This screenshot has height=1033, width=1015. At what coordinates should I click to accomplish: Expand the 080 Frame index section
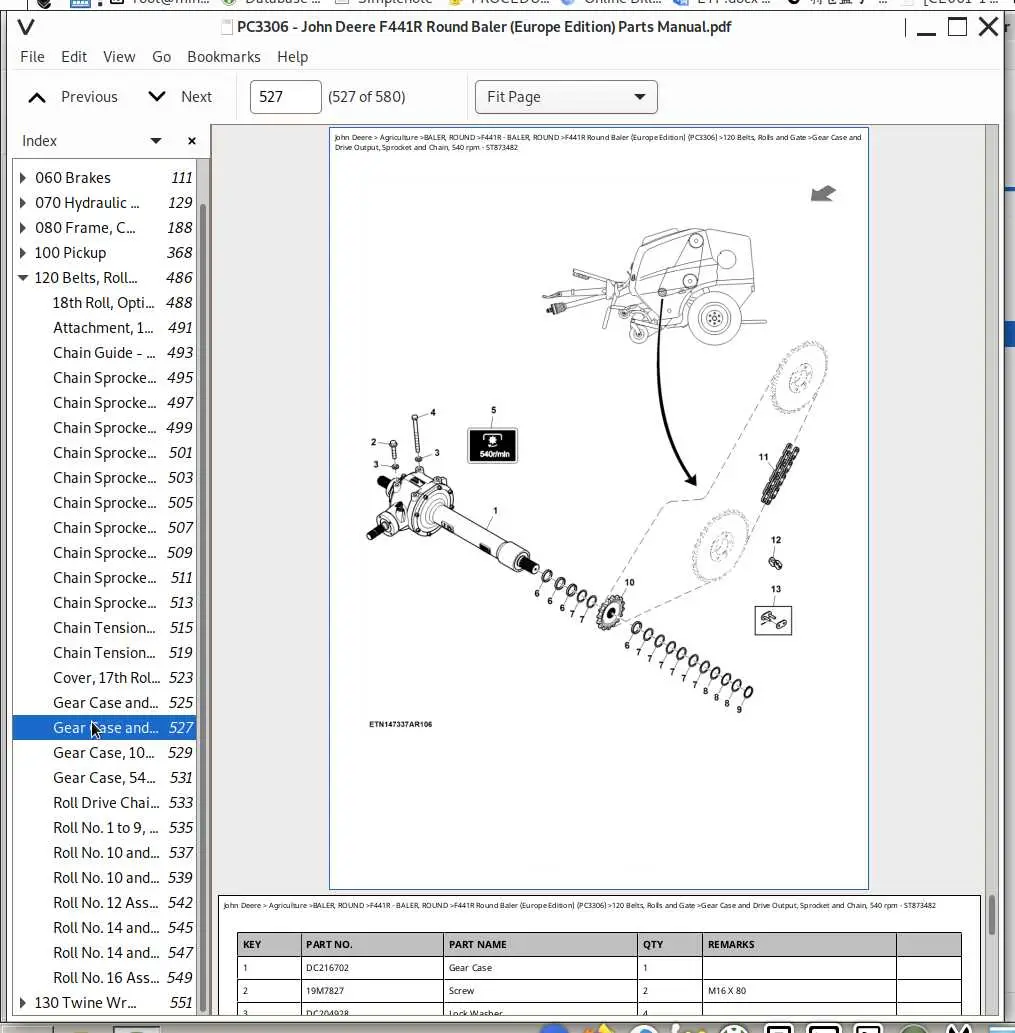[x=22, y=228]
